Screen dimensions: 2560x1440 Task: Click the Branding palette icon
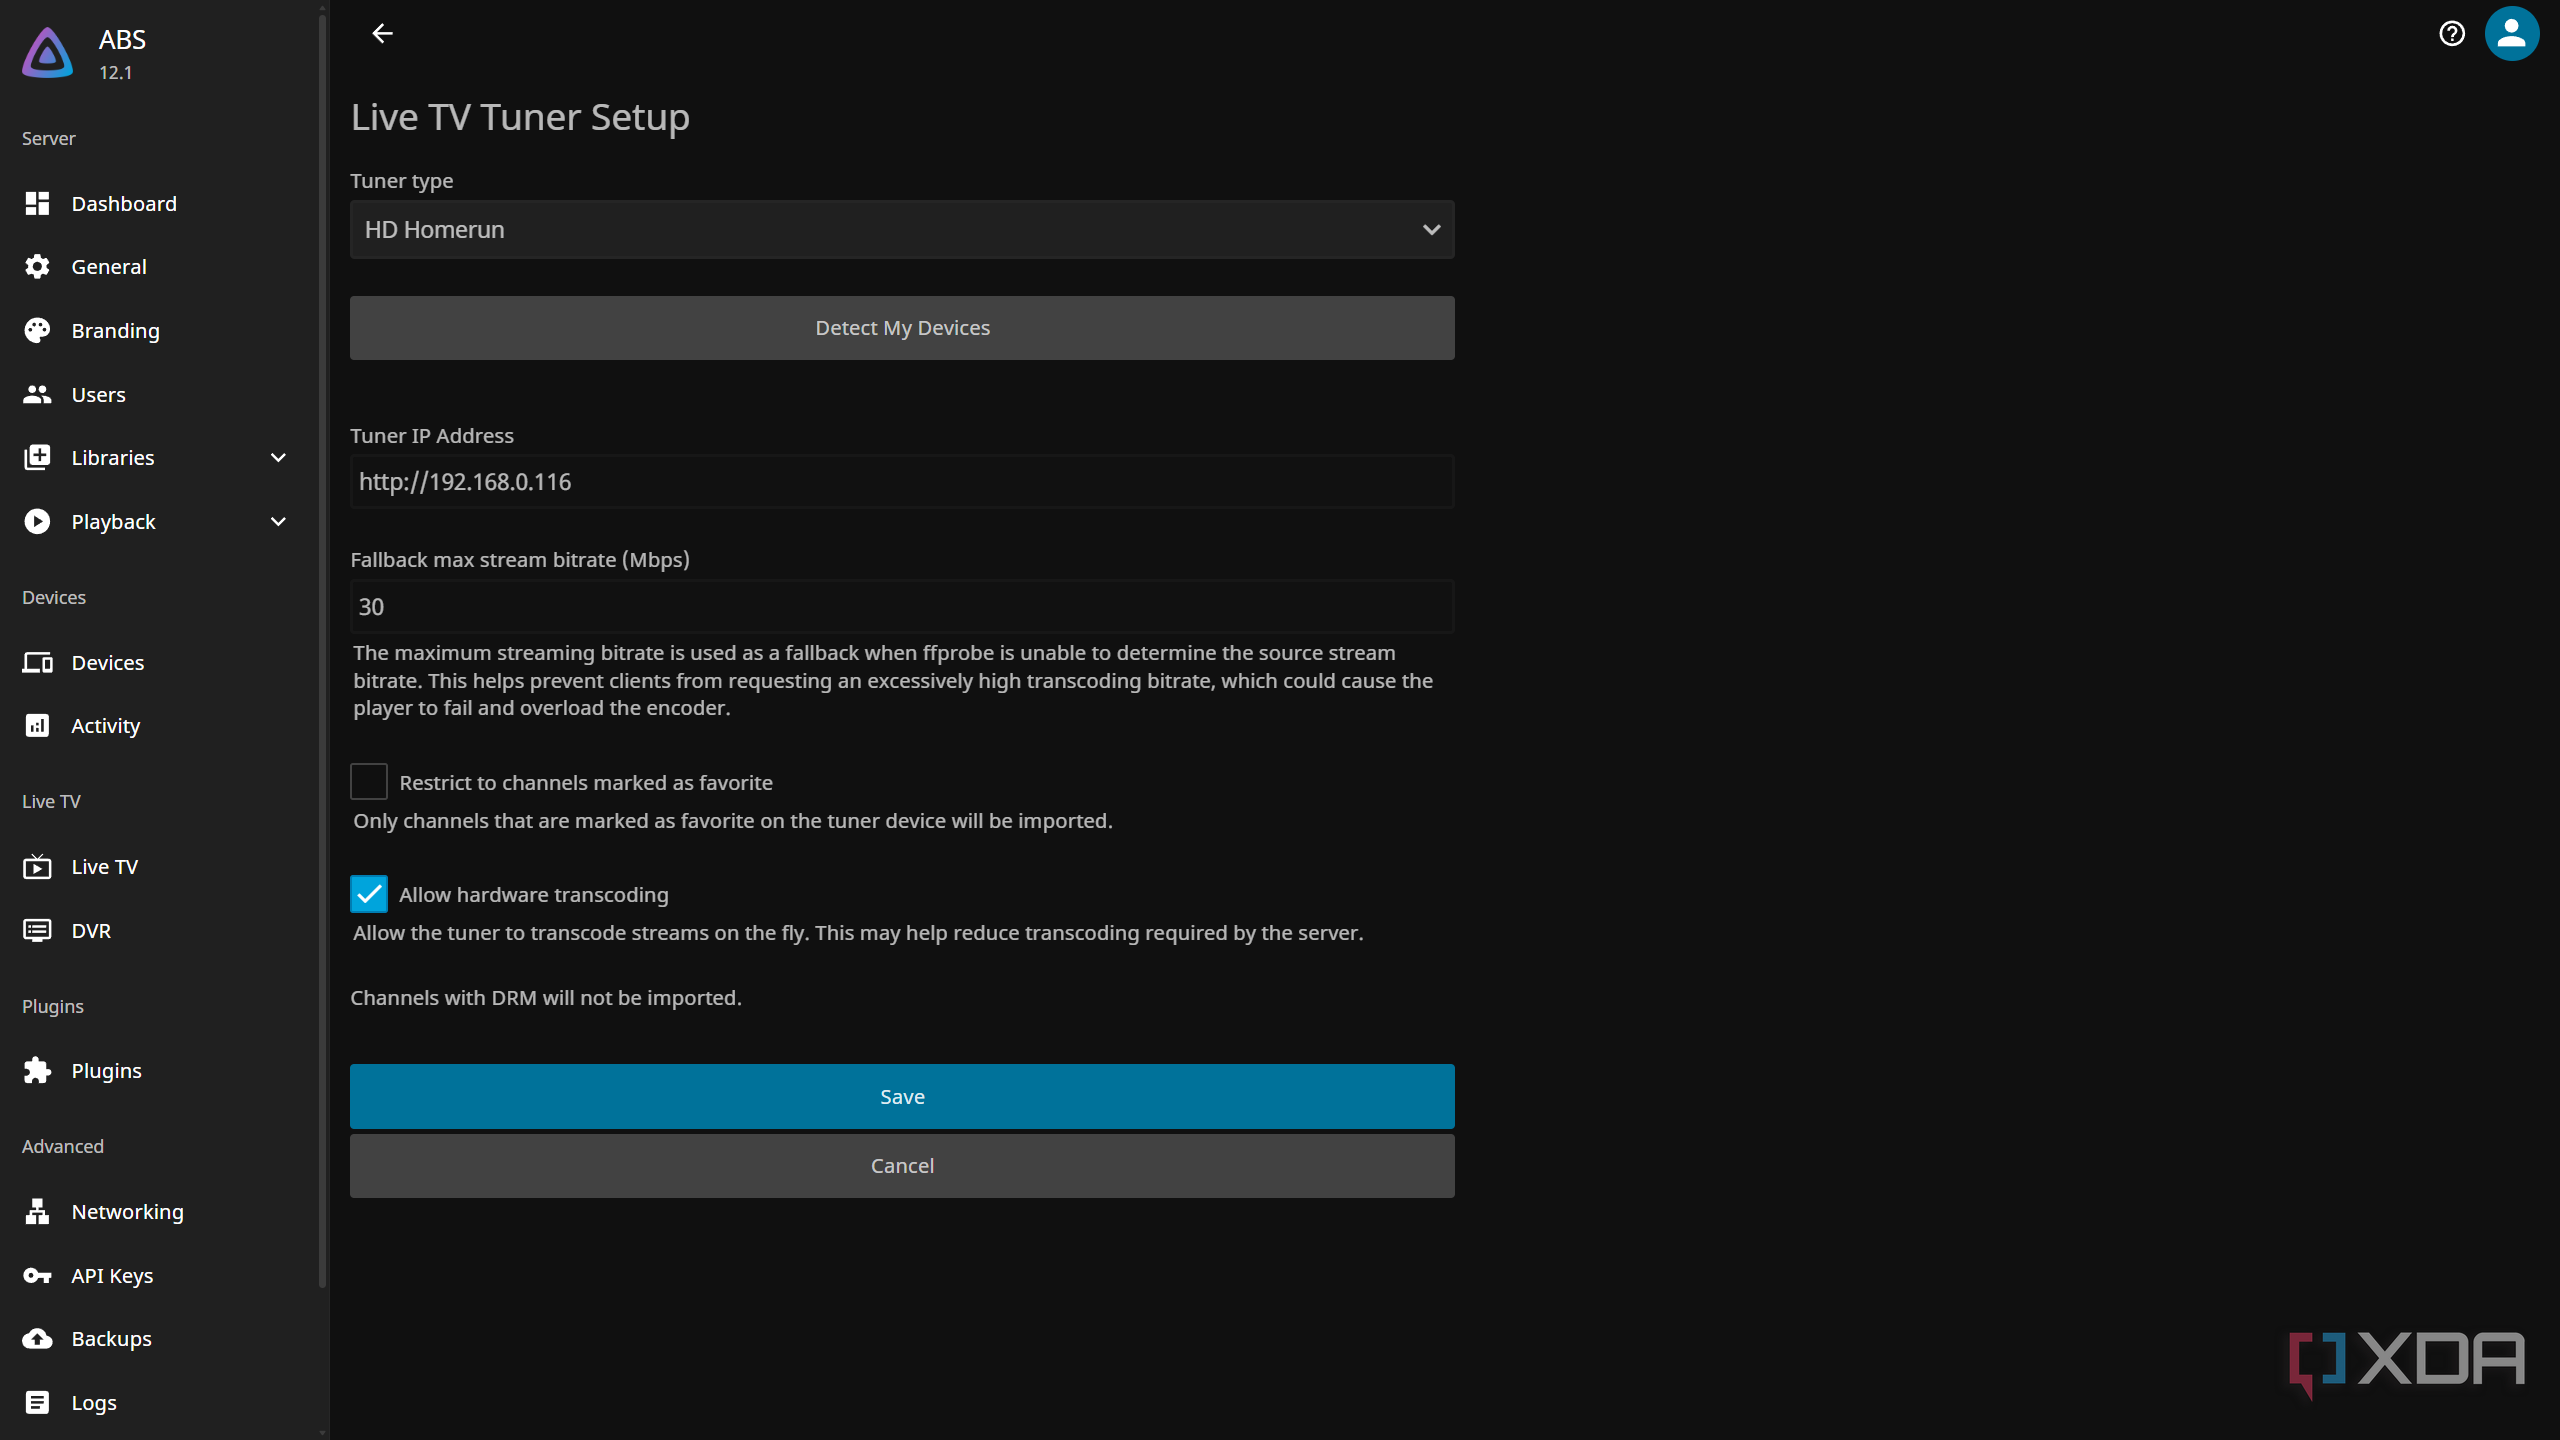click(x=37, y=331)
